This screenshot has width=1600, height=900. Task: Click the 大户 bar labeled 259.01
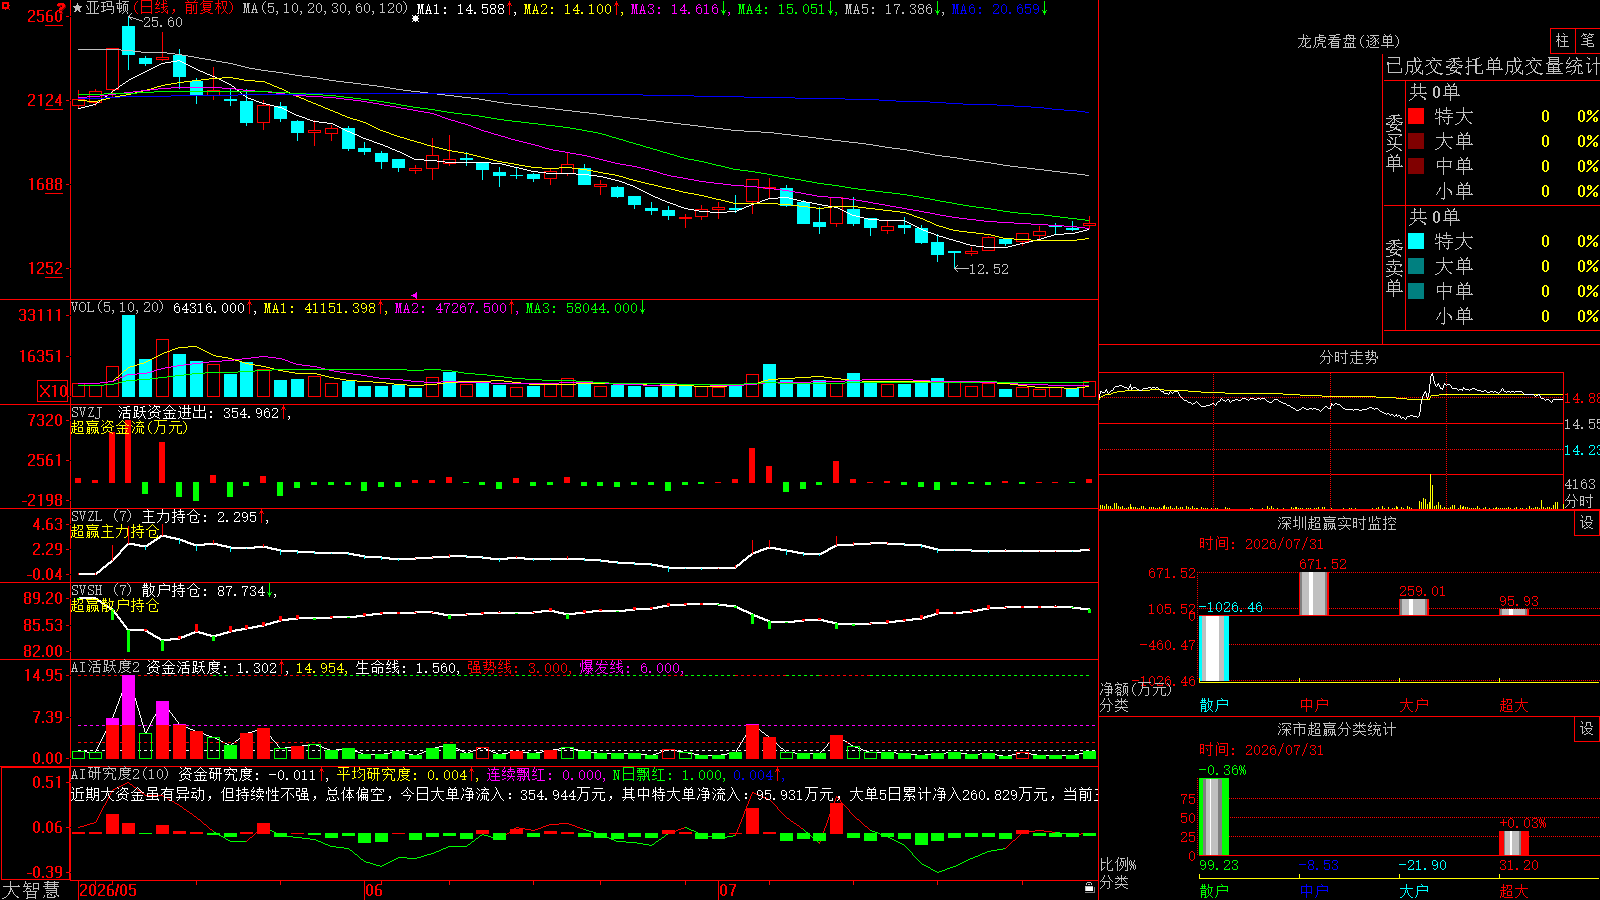coord(1414,607)
